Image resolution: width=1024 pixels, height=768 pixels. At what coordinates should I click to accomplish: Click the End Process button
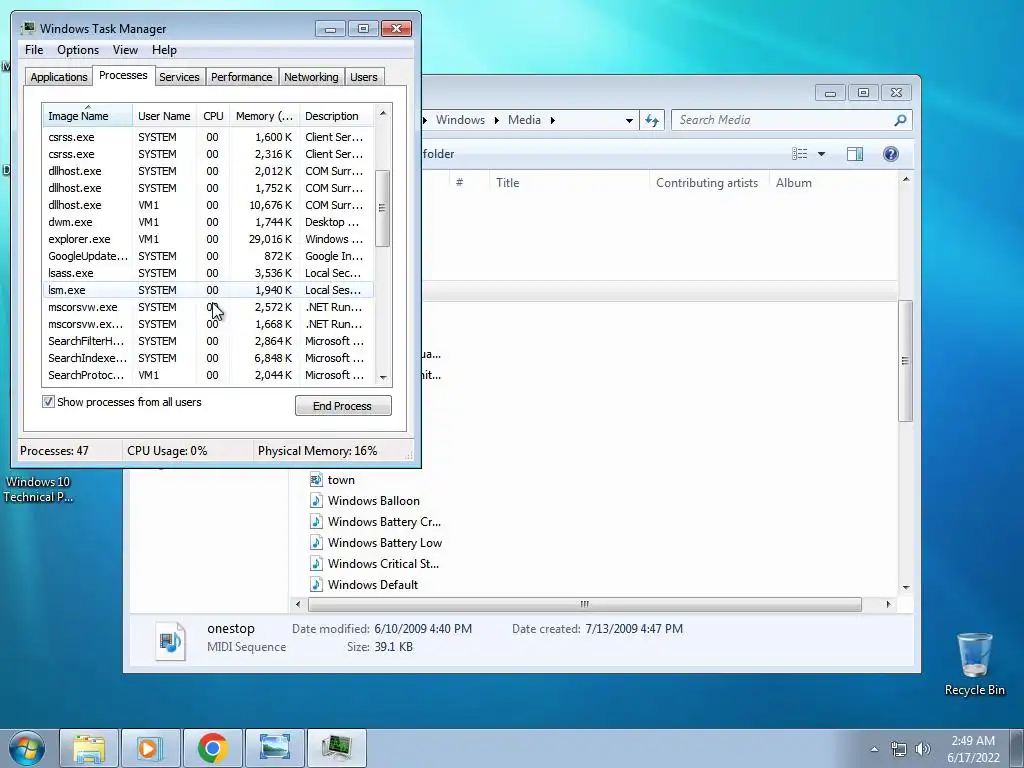(x=344, y=406)
